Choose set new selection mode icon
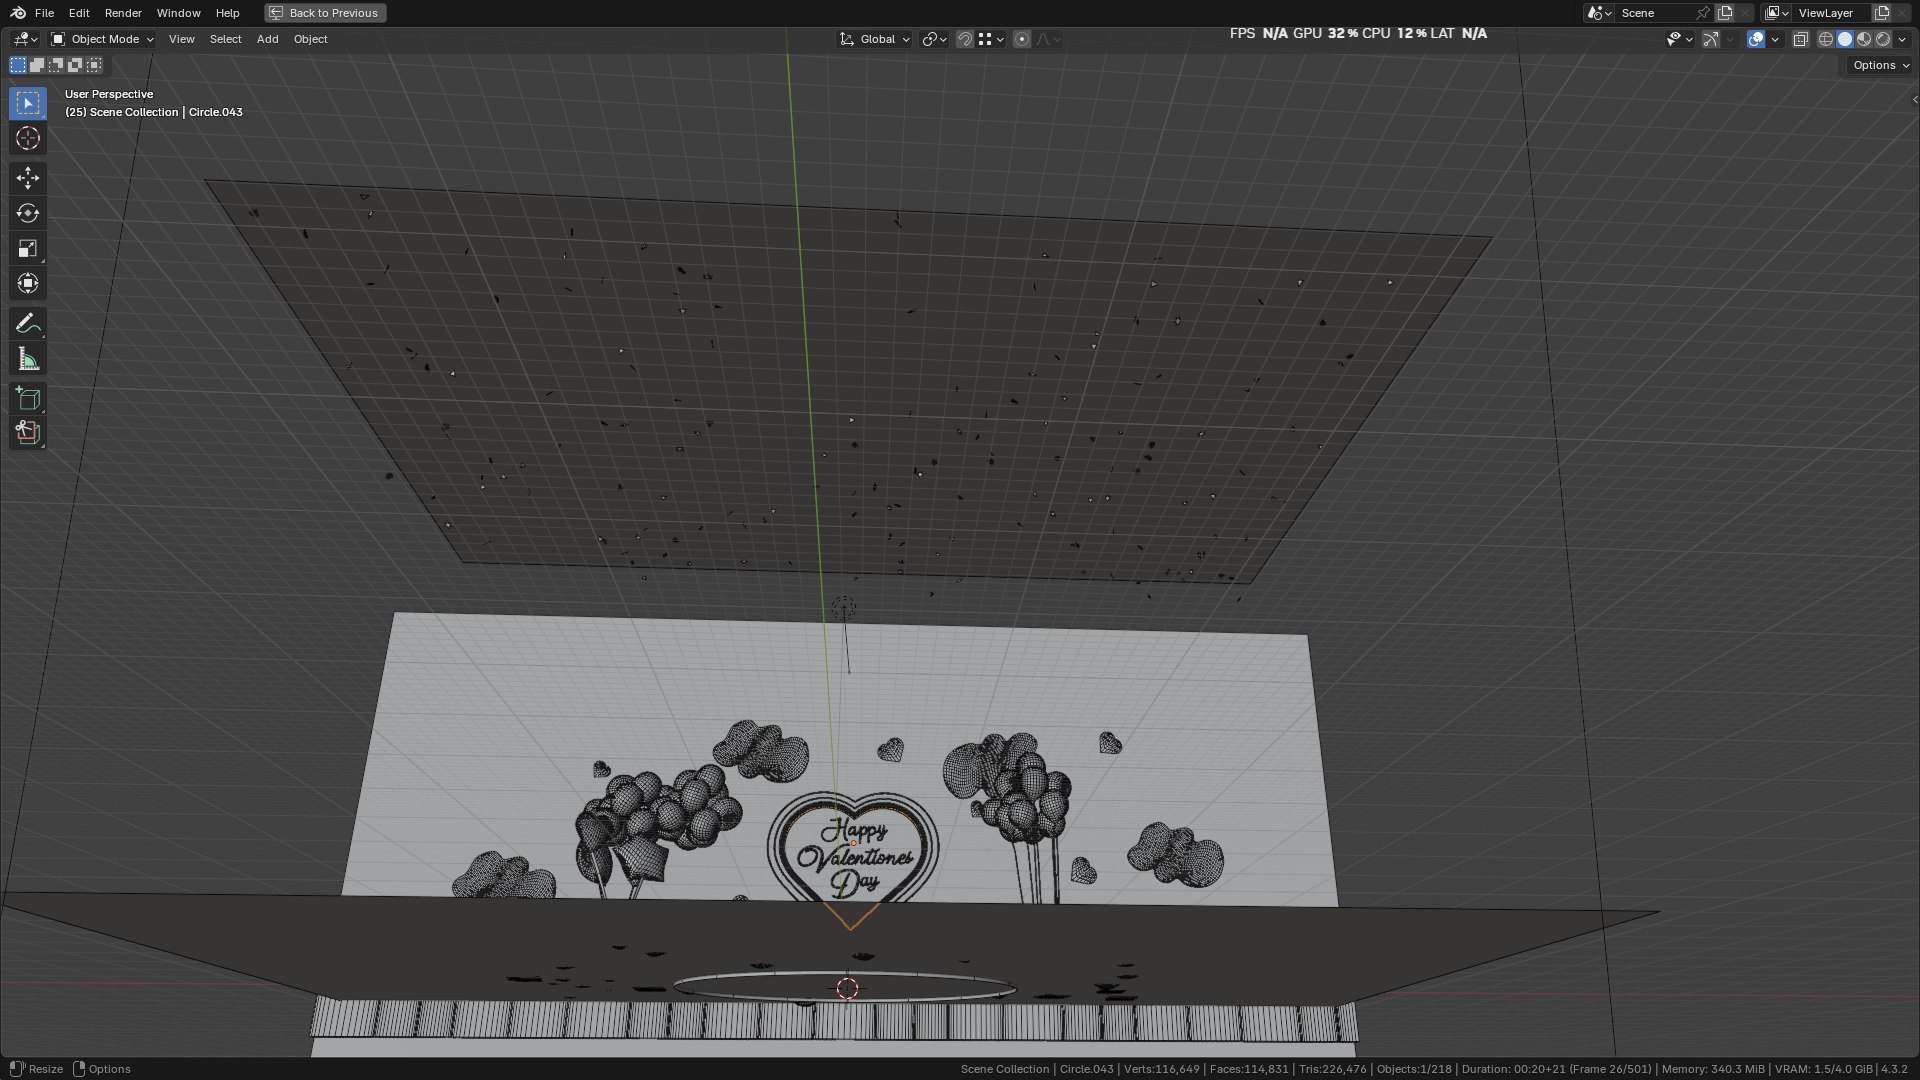This screenshot has height=1080, width=1920. pos(18,65)
